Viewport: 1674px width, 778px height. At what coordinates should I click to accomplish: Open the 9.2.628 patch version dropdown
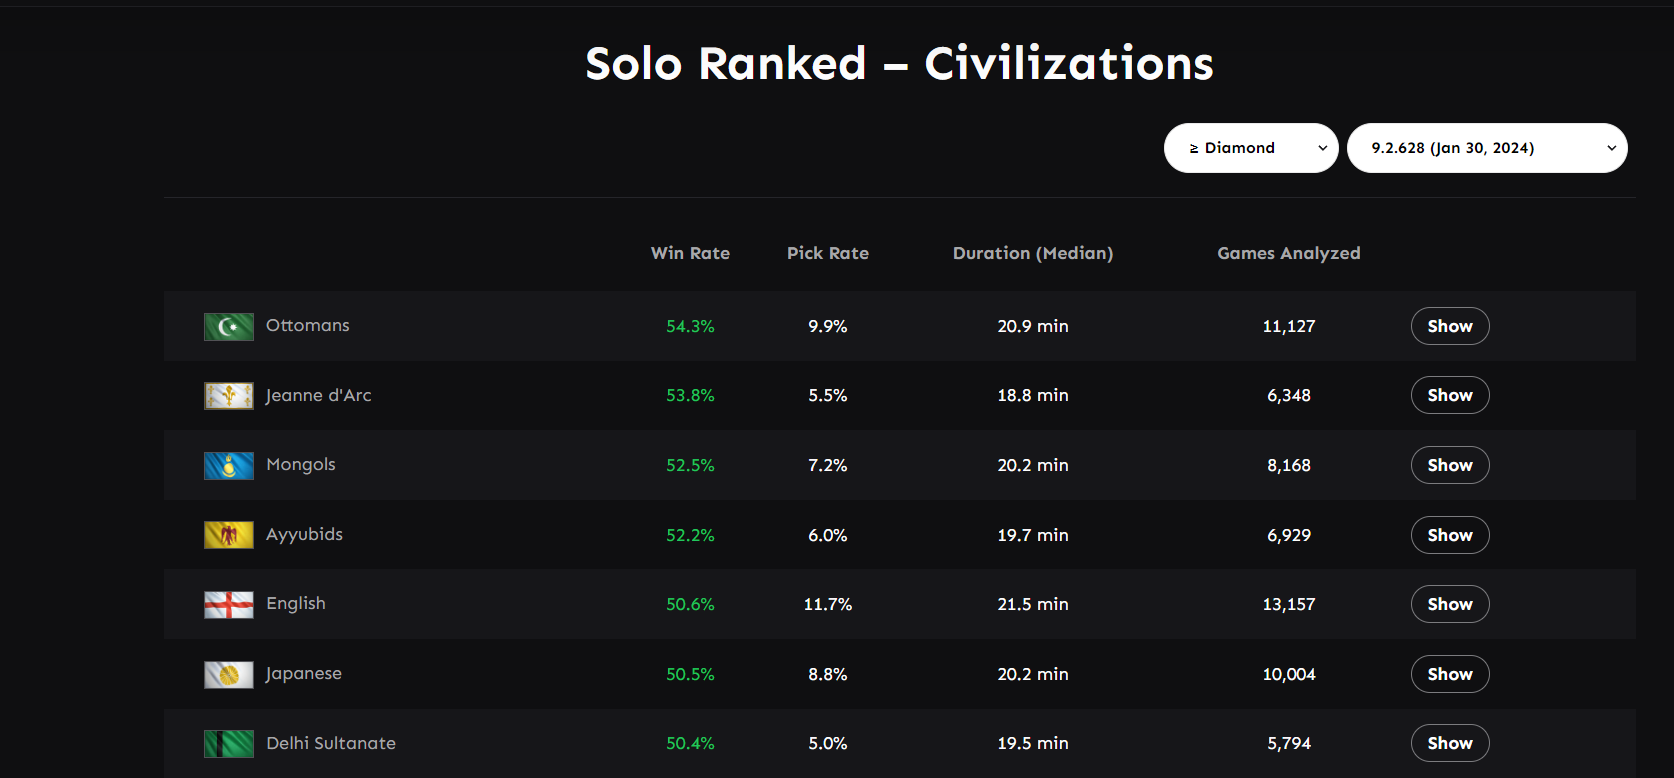tap(1487, 148)
